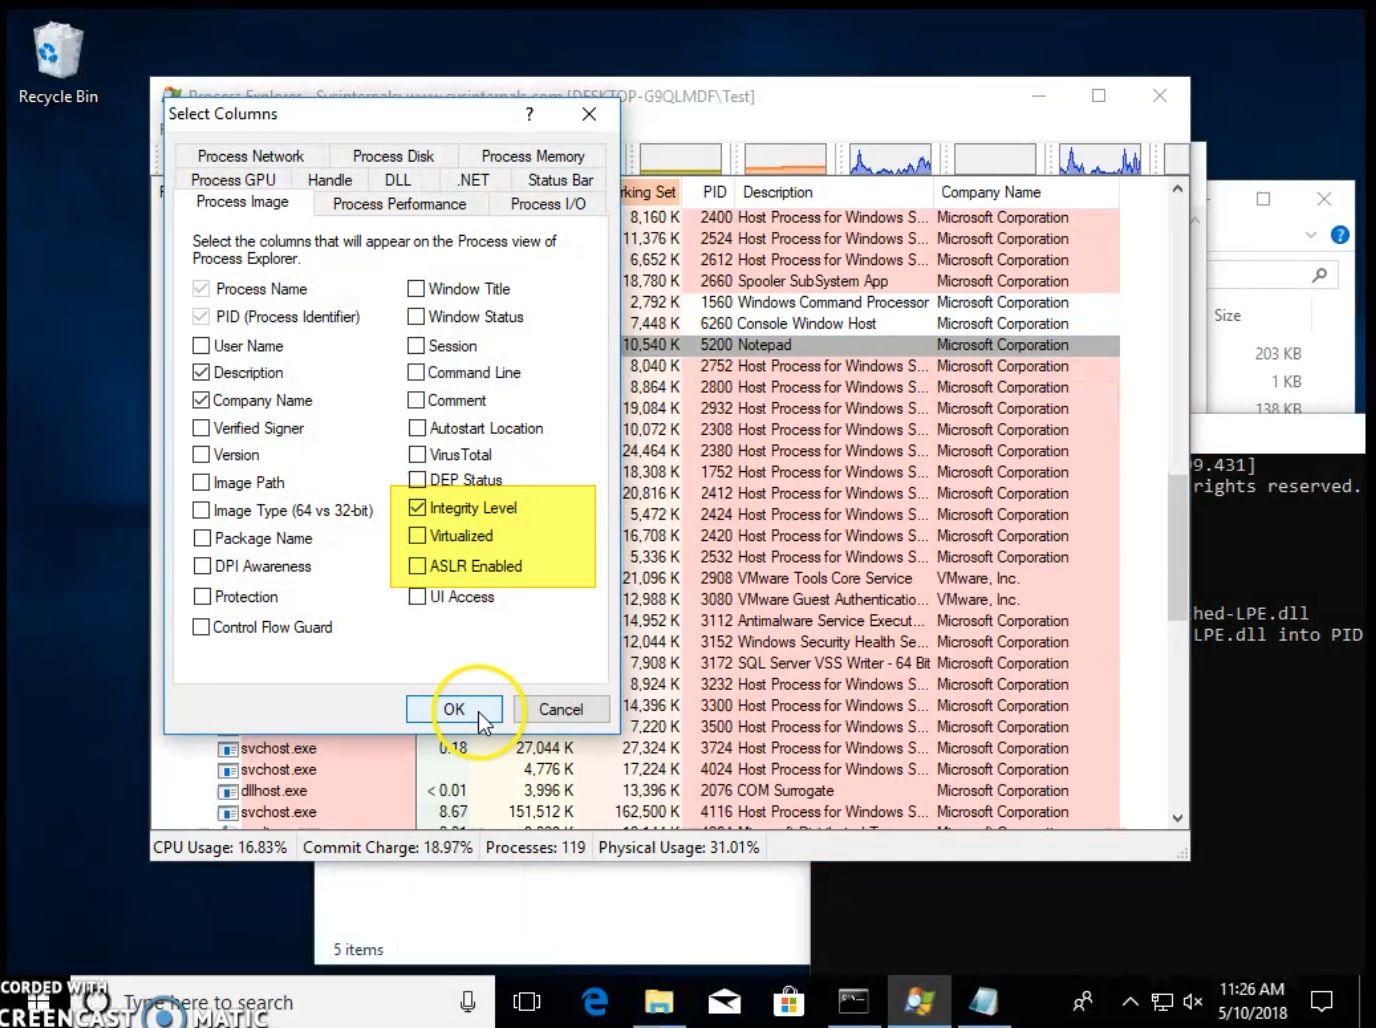The height and width of the screenshot is (1028, 1376).
Task: Enable the ASLR Enabled checkbox
Action: (417, 565)
